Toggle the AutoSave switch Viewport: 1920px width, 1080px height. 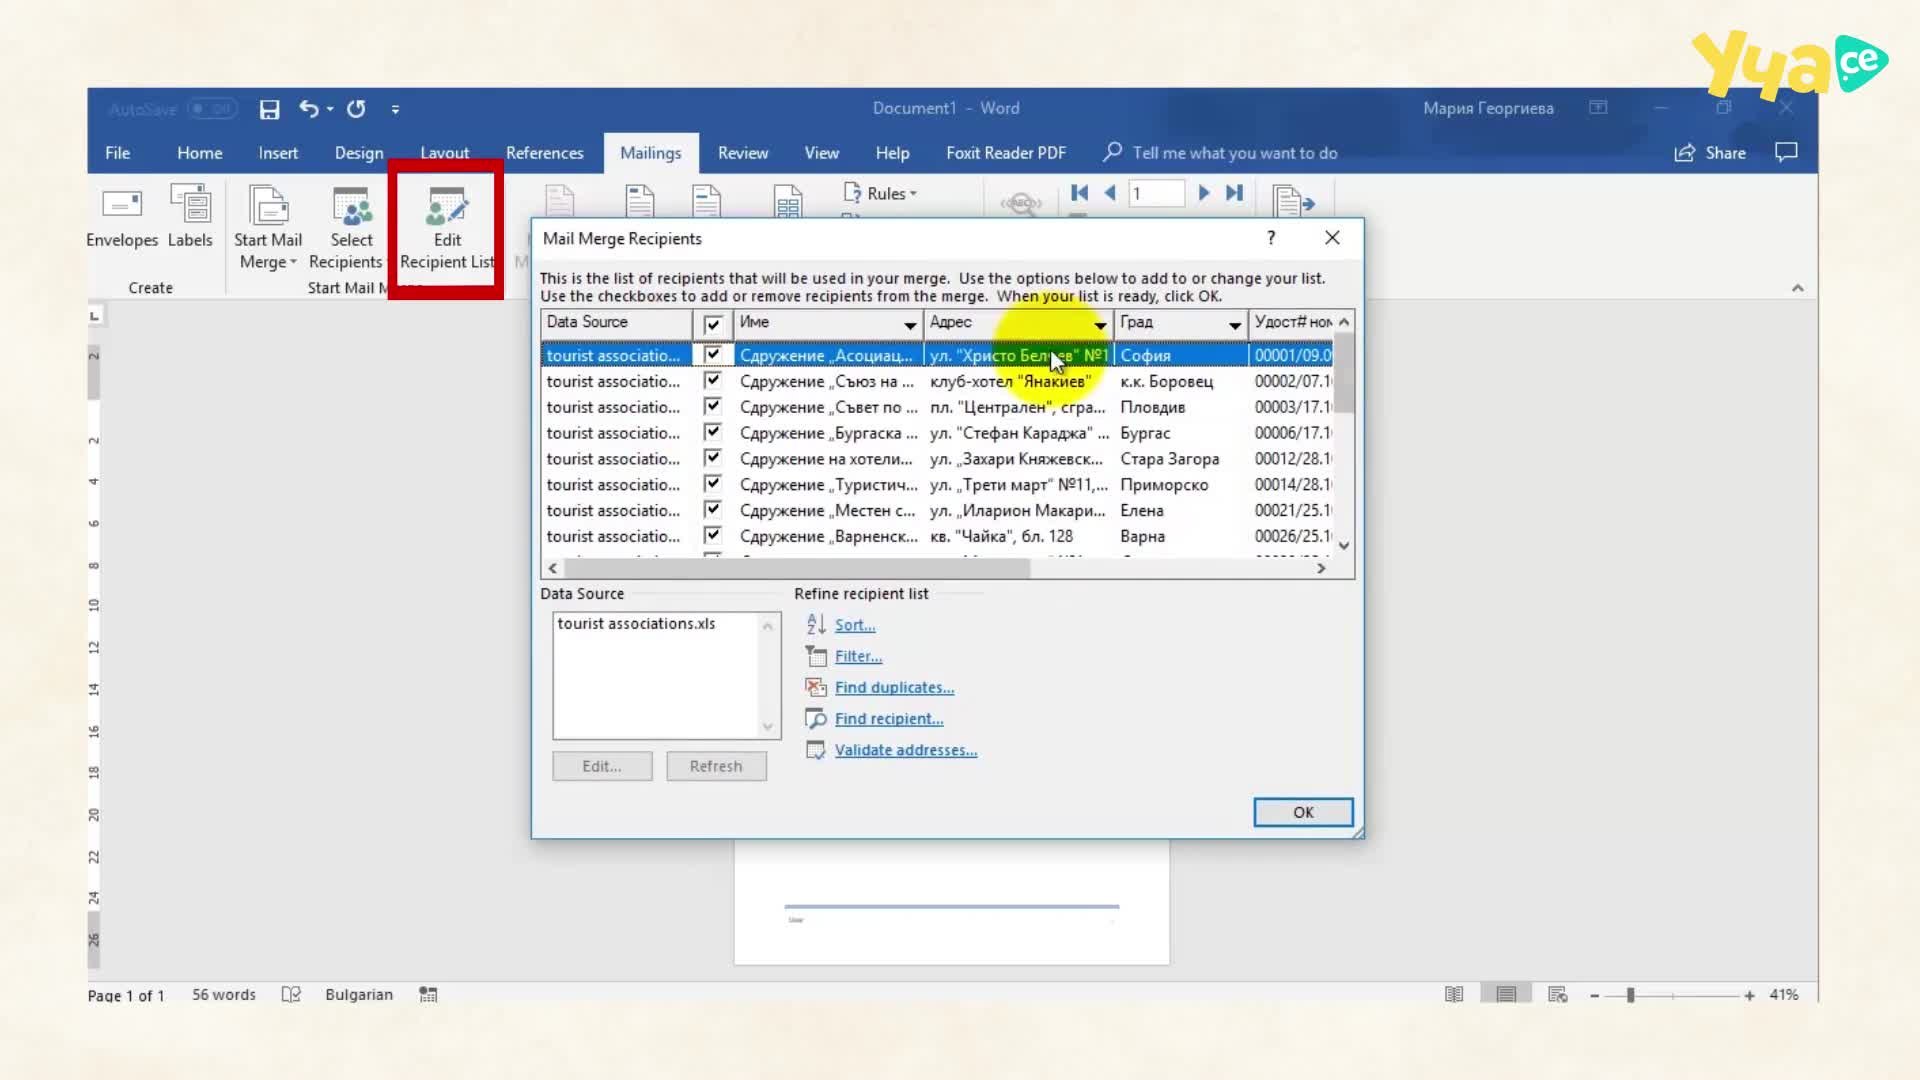(x=212, y=109)
